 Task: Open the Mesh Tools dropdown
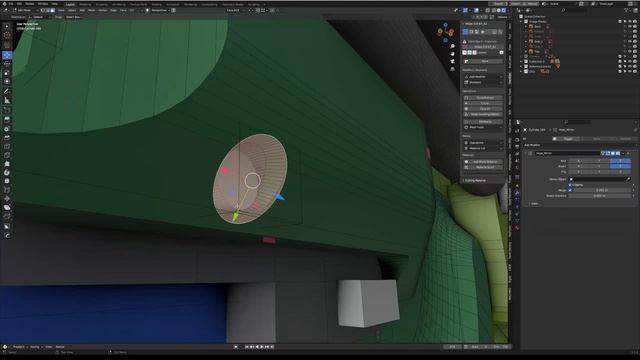pos(483,127)
